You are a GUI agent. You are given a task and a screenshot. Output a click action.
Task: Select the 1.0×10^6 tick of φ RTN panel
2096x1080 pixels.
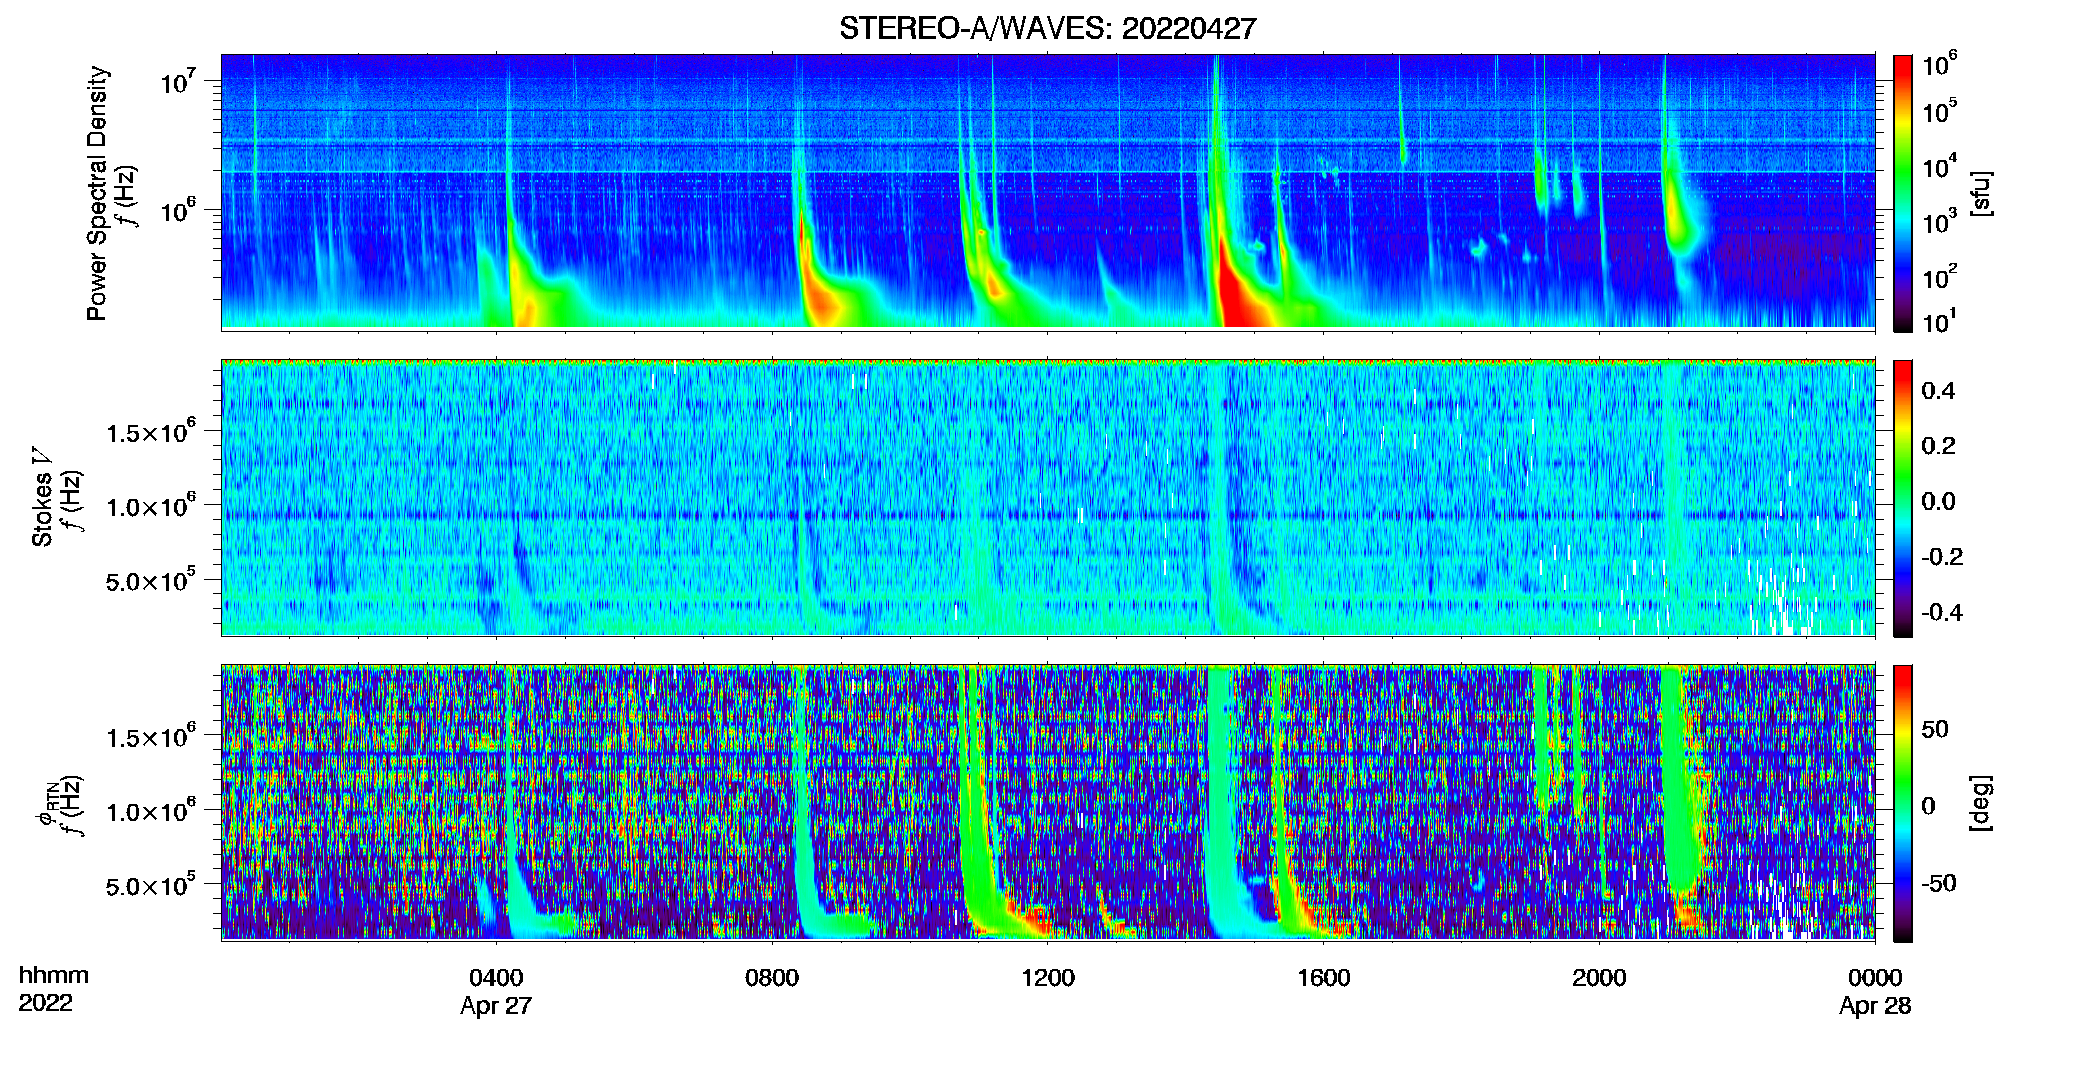(x=150, y=811)
